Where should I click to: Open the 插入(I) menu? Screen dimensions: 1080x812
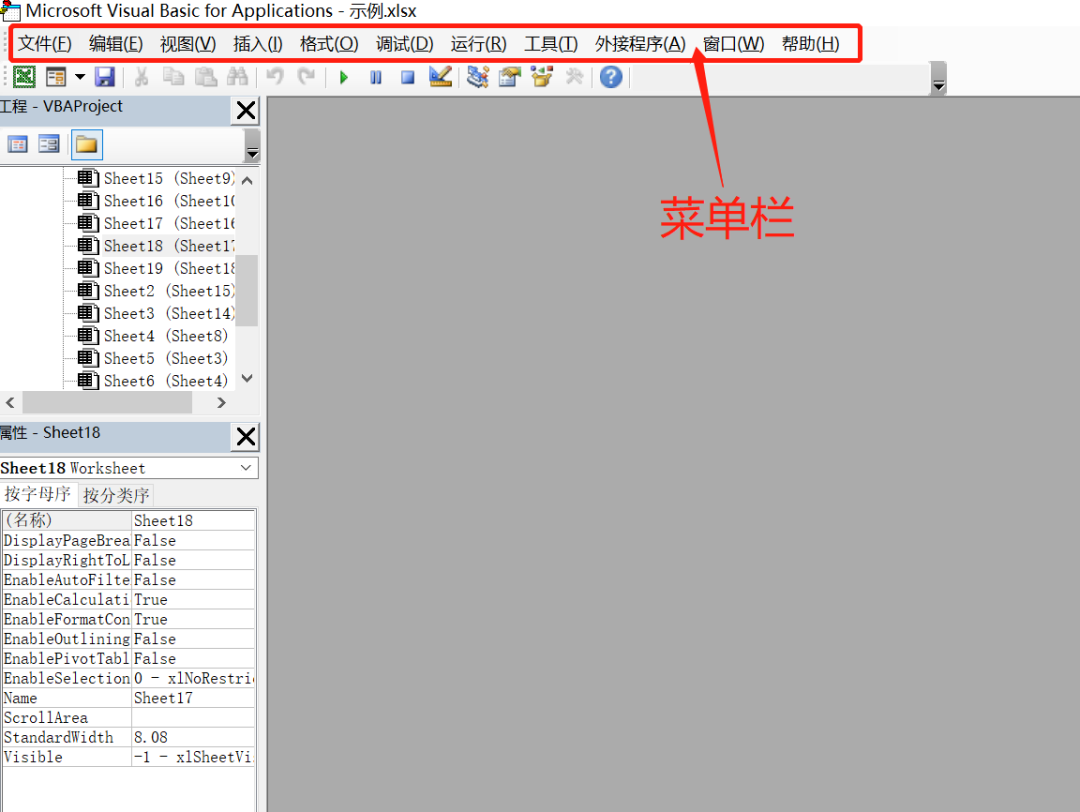click(x=258, y=44)
